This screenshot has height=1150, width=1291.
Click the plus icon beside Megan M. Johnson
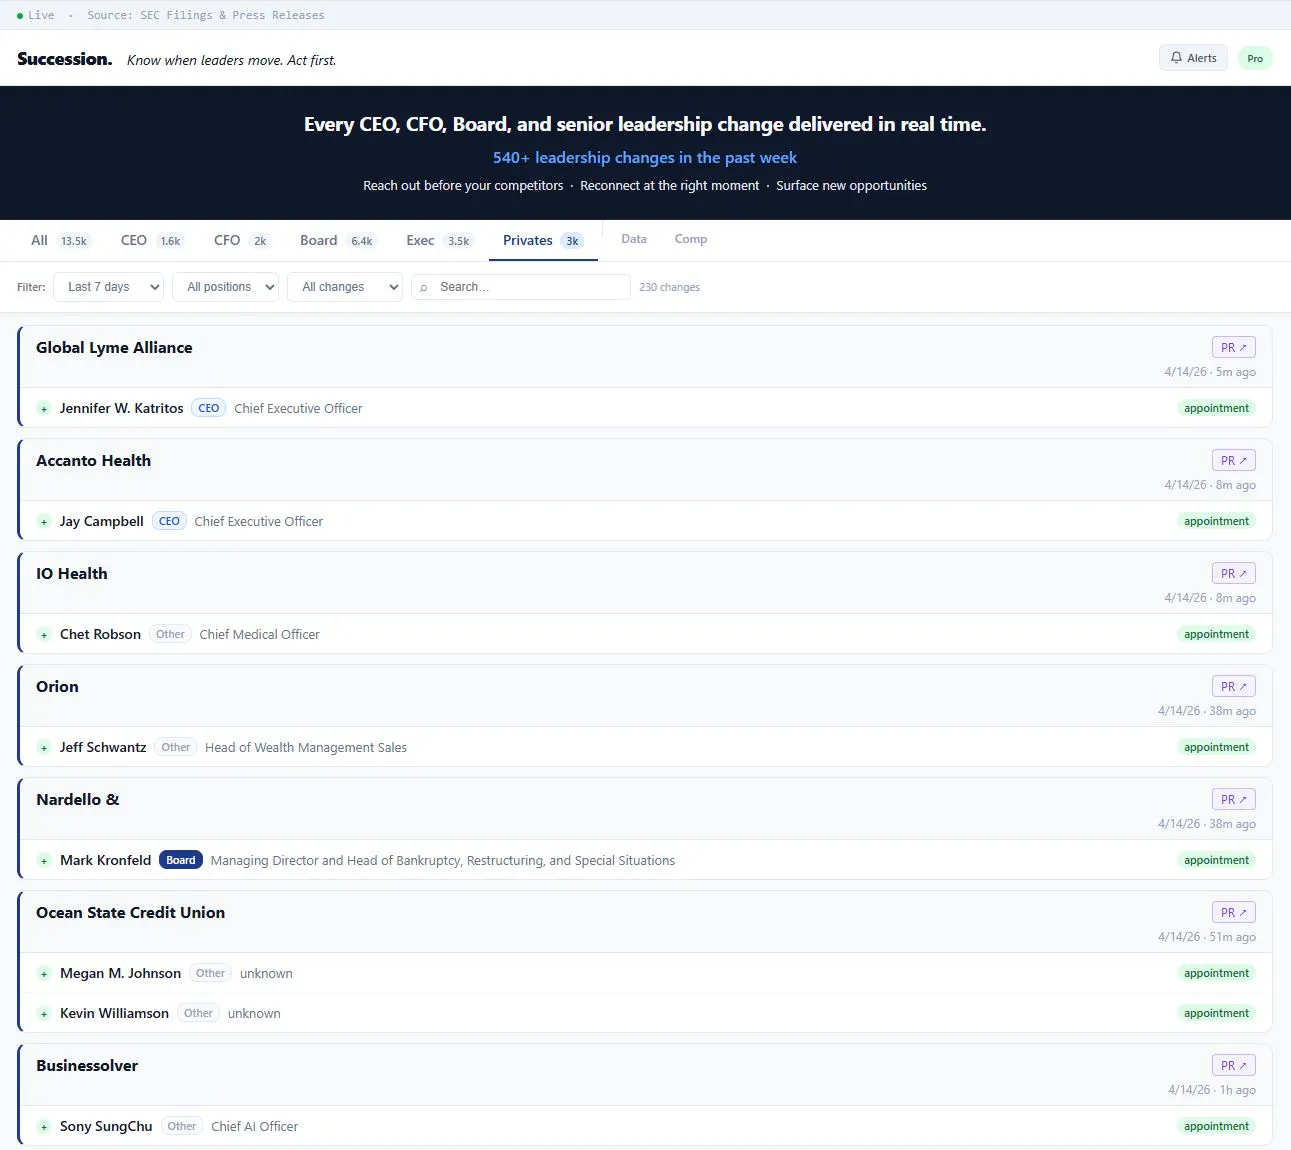coord(44,973)
